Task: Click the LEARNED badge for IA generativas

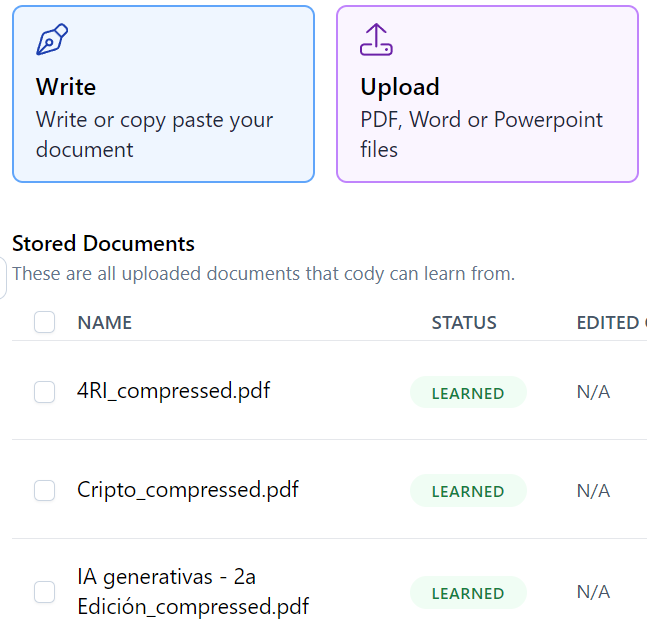Action: (468, 593)
